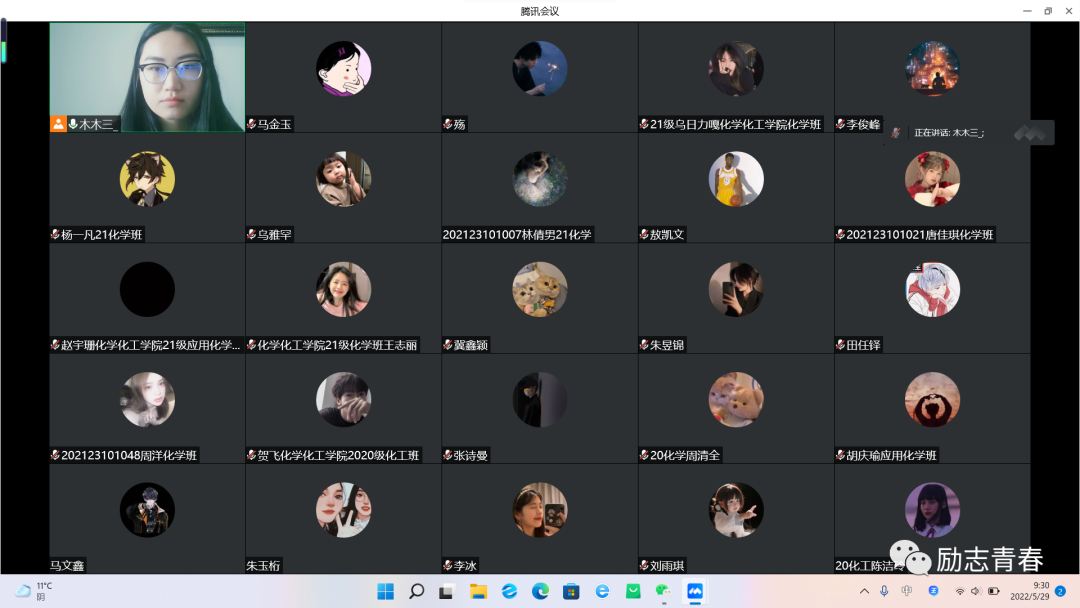This screenshot has height=608, width=1080.
Task: Click the Tencent Meeting taskbar icon
Action: pyautogui.click(x=694, y=591)
